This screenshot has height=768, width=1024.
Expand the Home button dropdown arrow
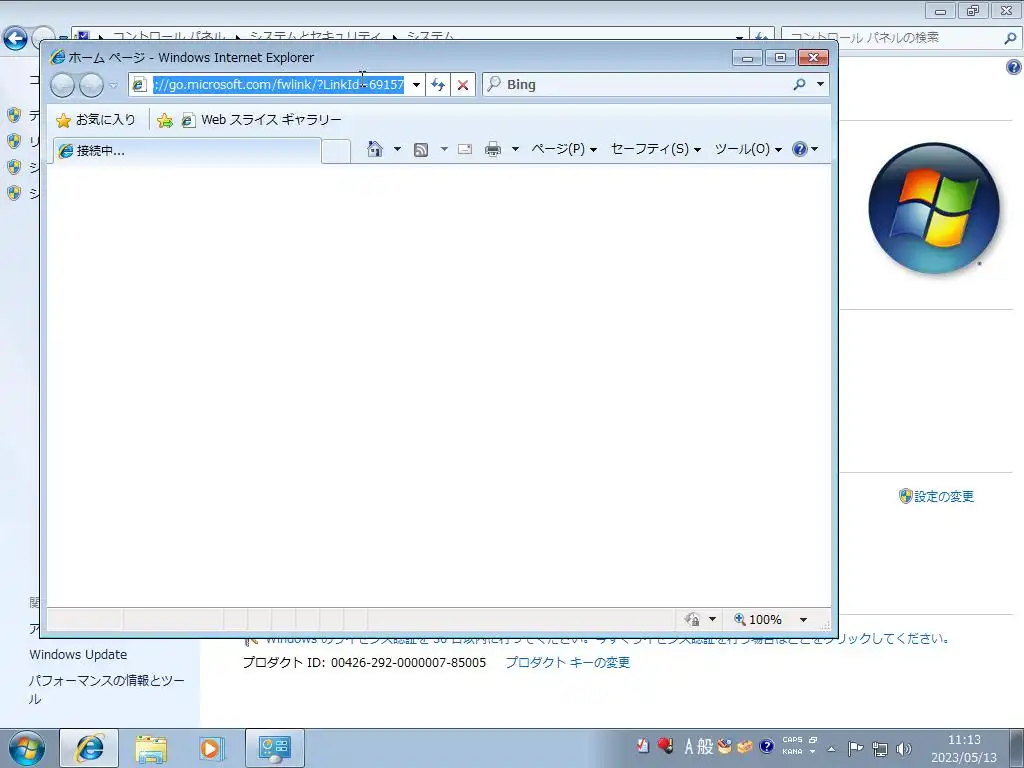tap(396, 149)
